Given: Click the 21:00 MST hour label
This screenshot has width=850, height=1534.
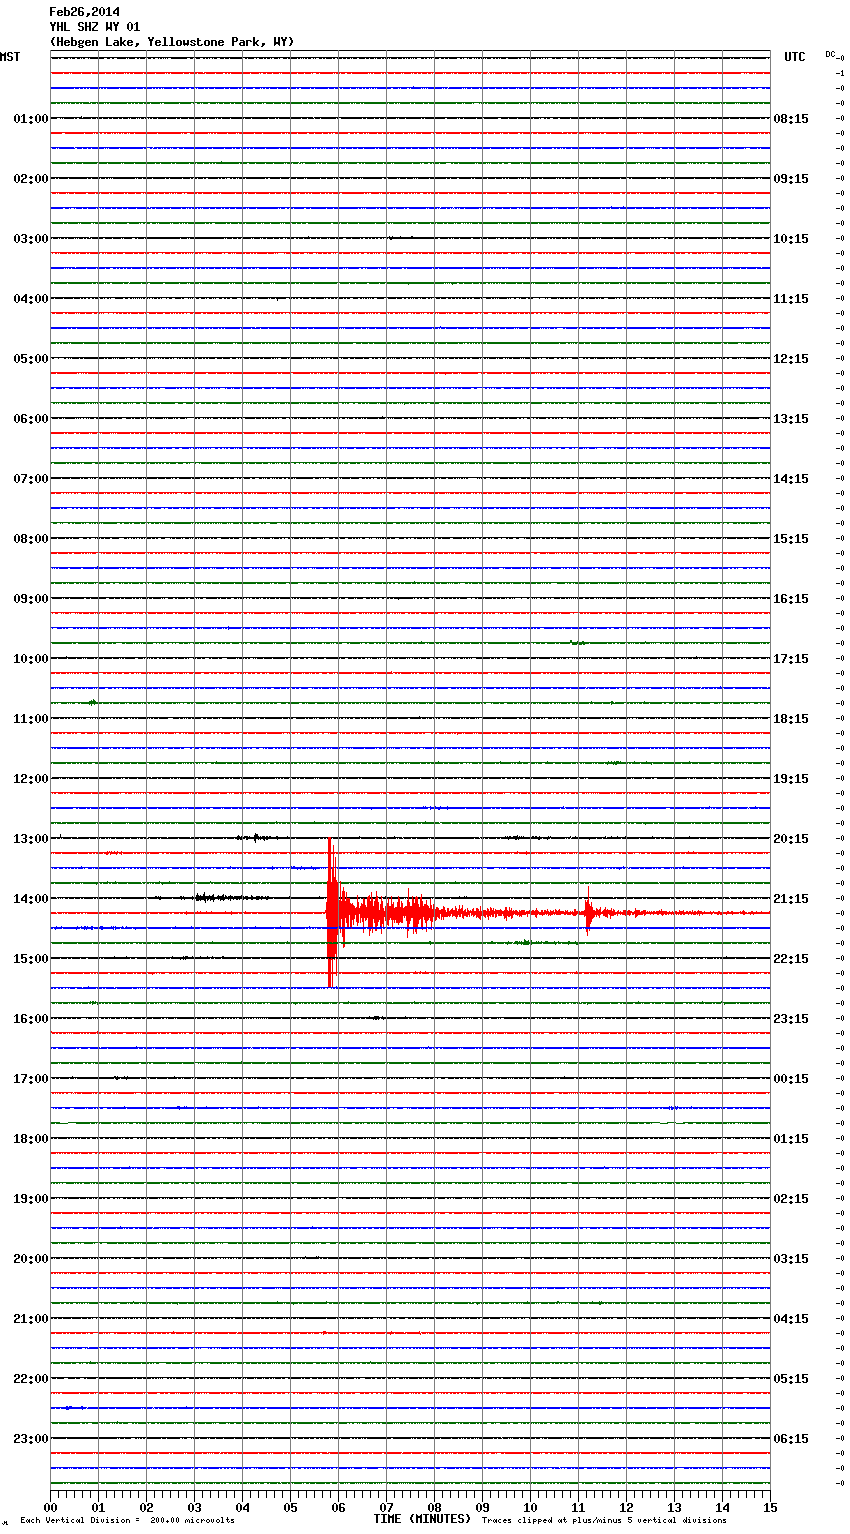Looking at the screenshot, I should tap(31, 1319).
